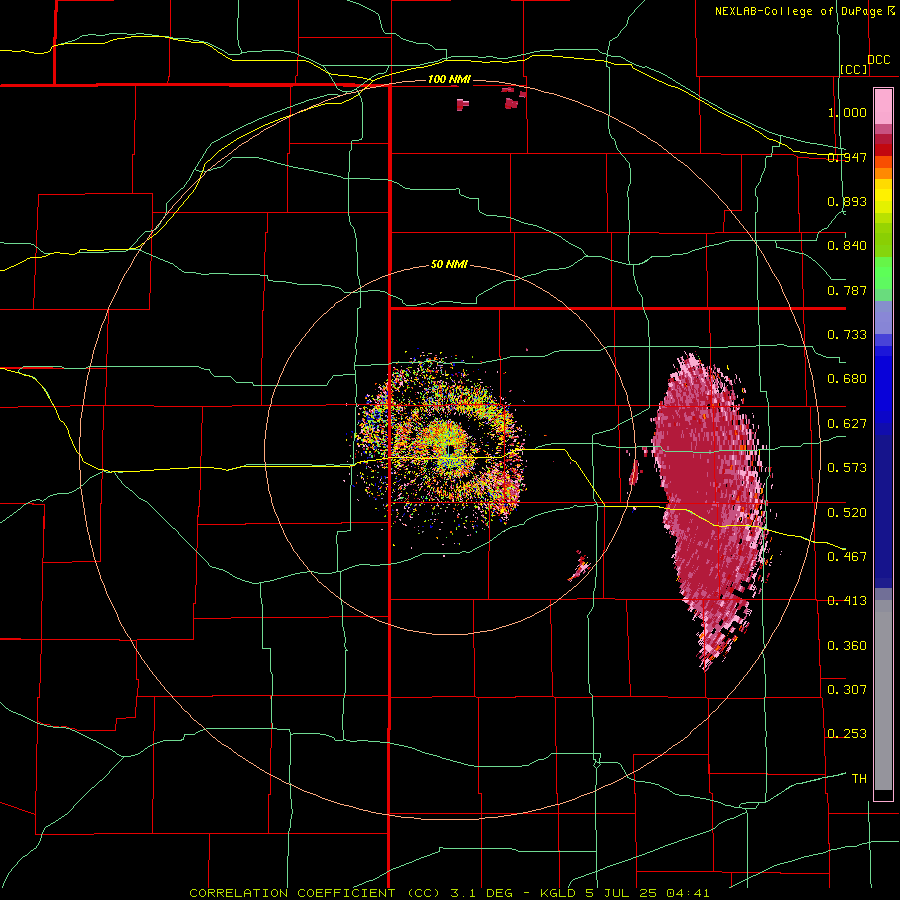
Task: Click the 0.360 legend value
Action: pos(847,645)
